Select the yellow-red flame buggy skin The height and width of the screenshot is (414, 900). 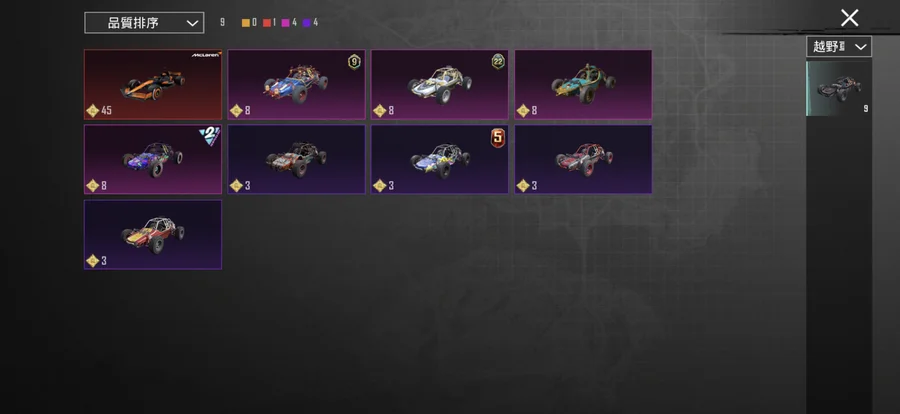153,234
